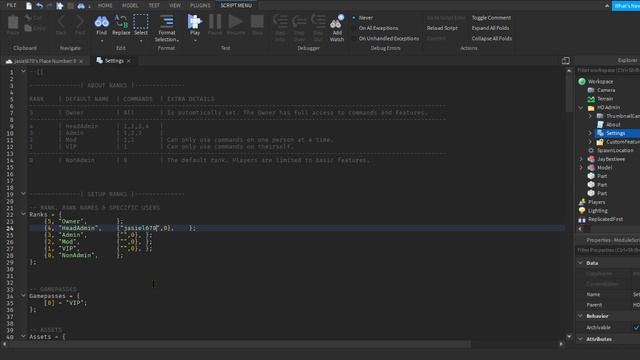
Task: Fold the Gamepasses table at line 34
Action: pyautogui.click(x=23, y=296)
